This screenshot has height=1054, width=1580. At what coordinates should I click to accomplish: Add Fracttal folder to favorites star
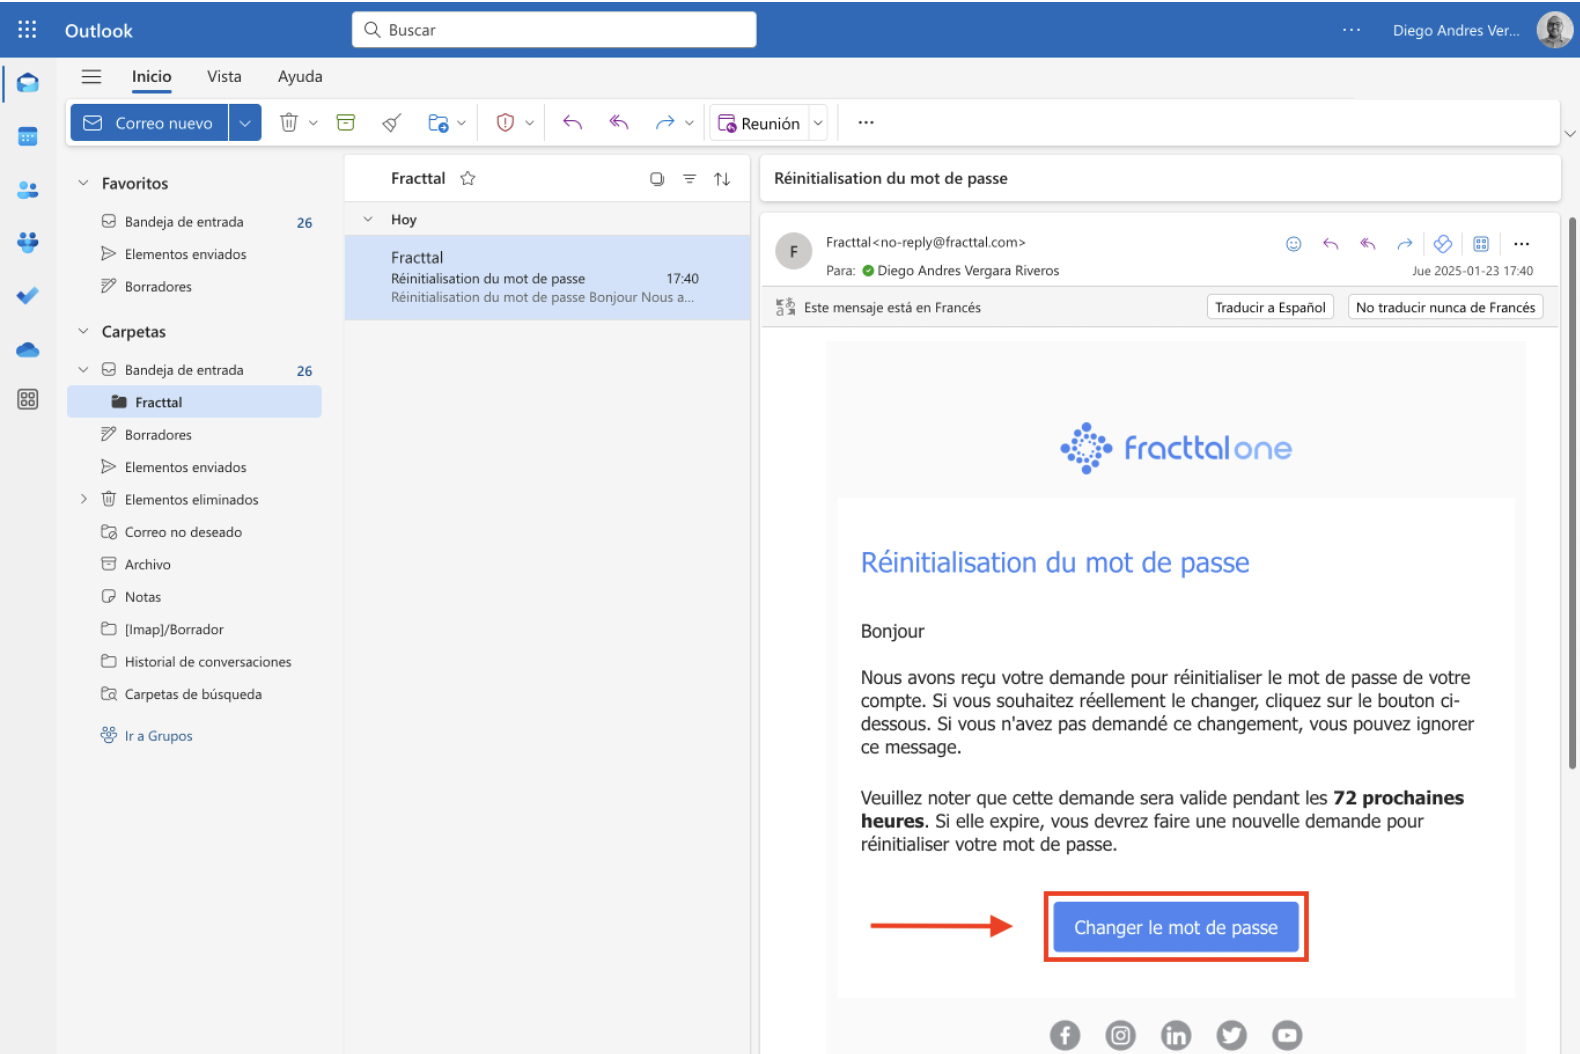[467, 178]
